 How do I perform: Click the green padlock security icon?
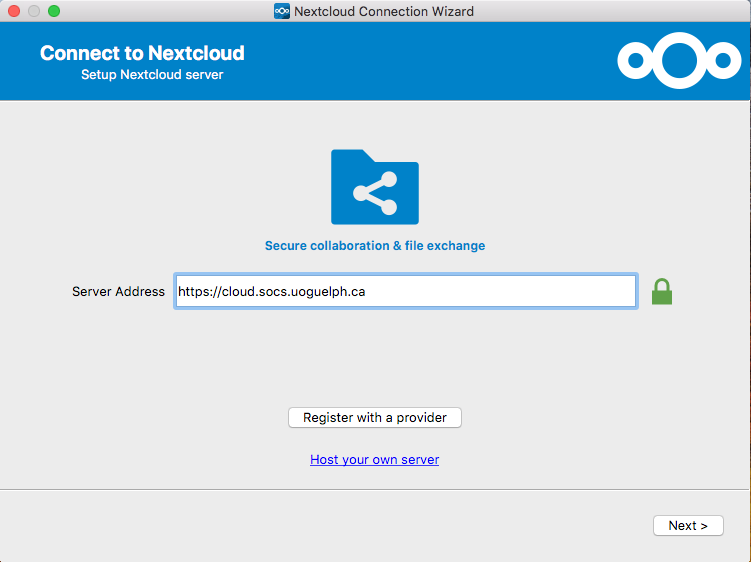(662, 291)
